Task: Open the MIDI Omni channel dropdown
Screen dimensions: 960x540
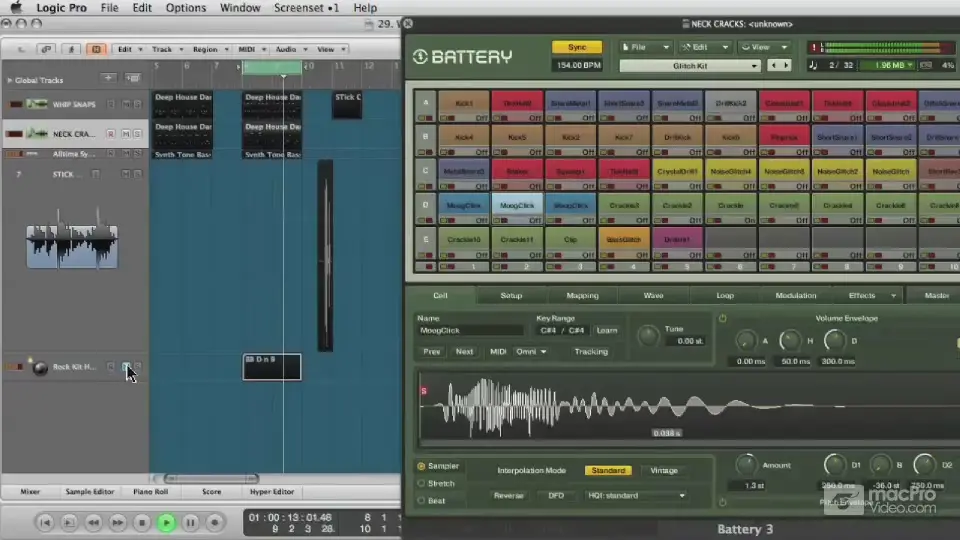Action: (531, 351)
